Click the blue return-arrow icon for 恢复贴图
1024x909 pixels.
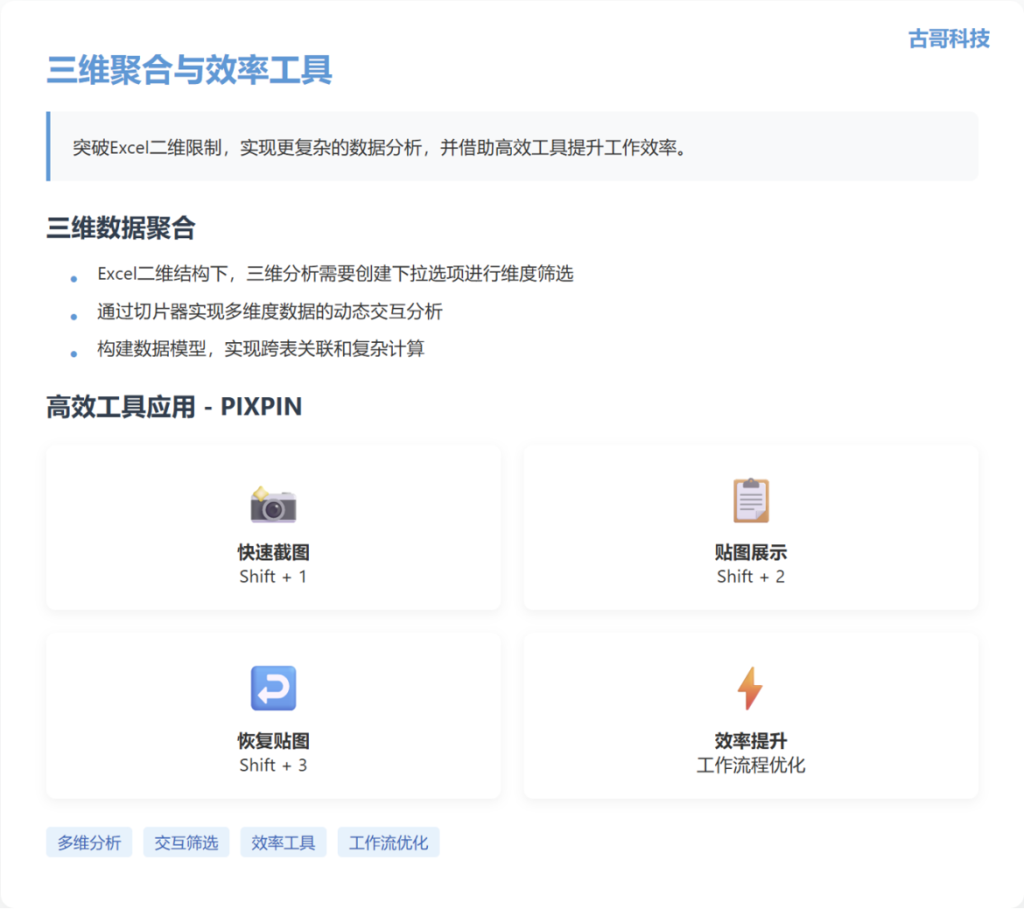273,688
